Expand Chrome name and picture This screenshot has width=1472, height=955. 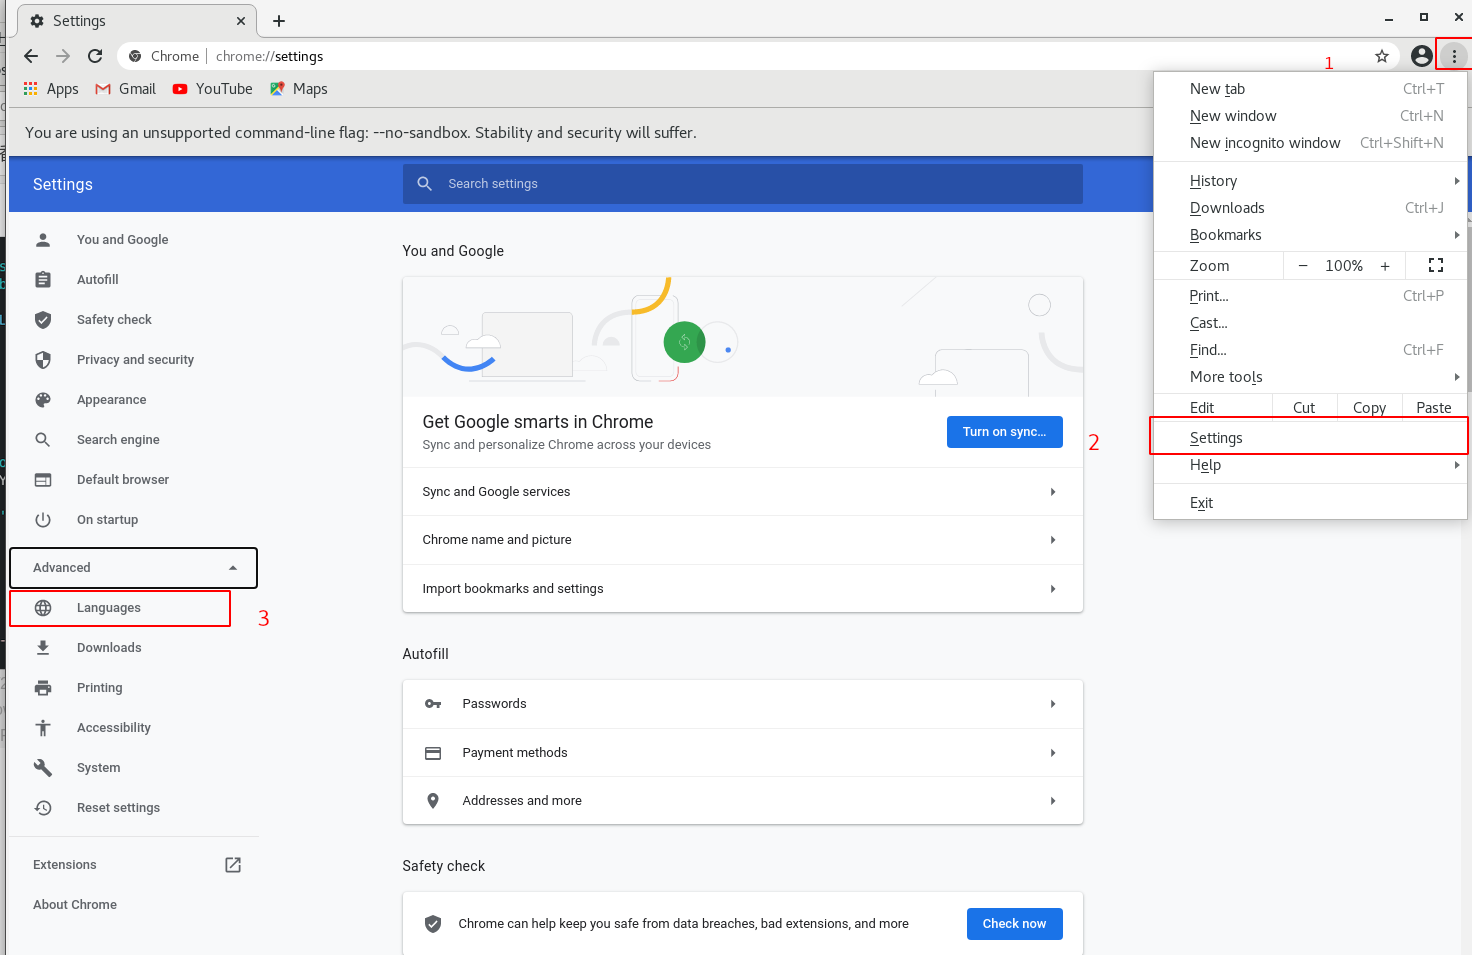(742, 540)
